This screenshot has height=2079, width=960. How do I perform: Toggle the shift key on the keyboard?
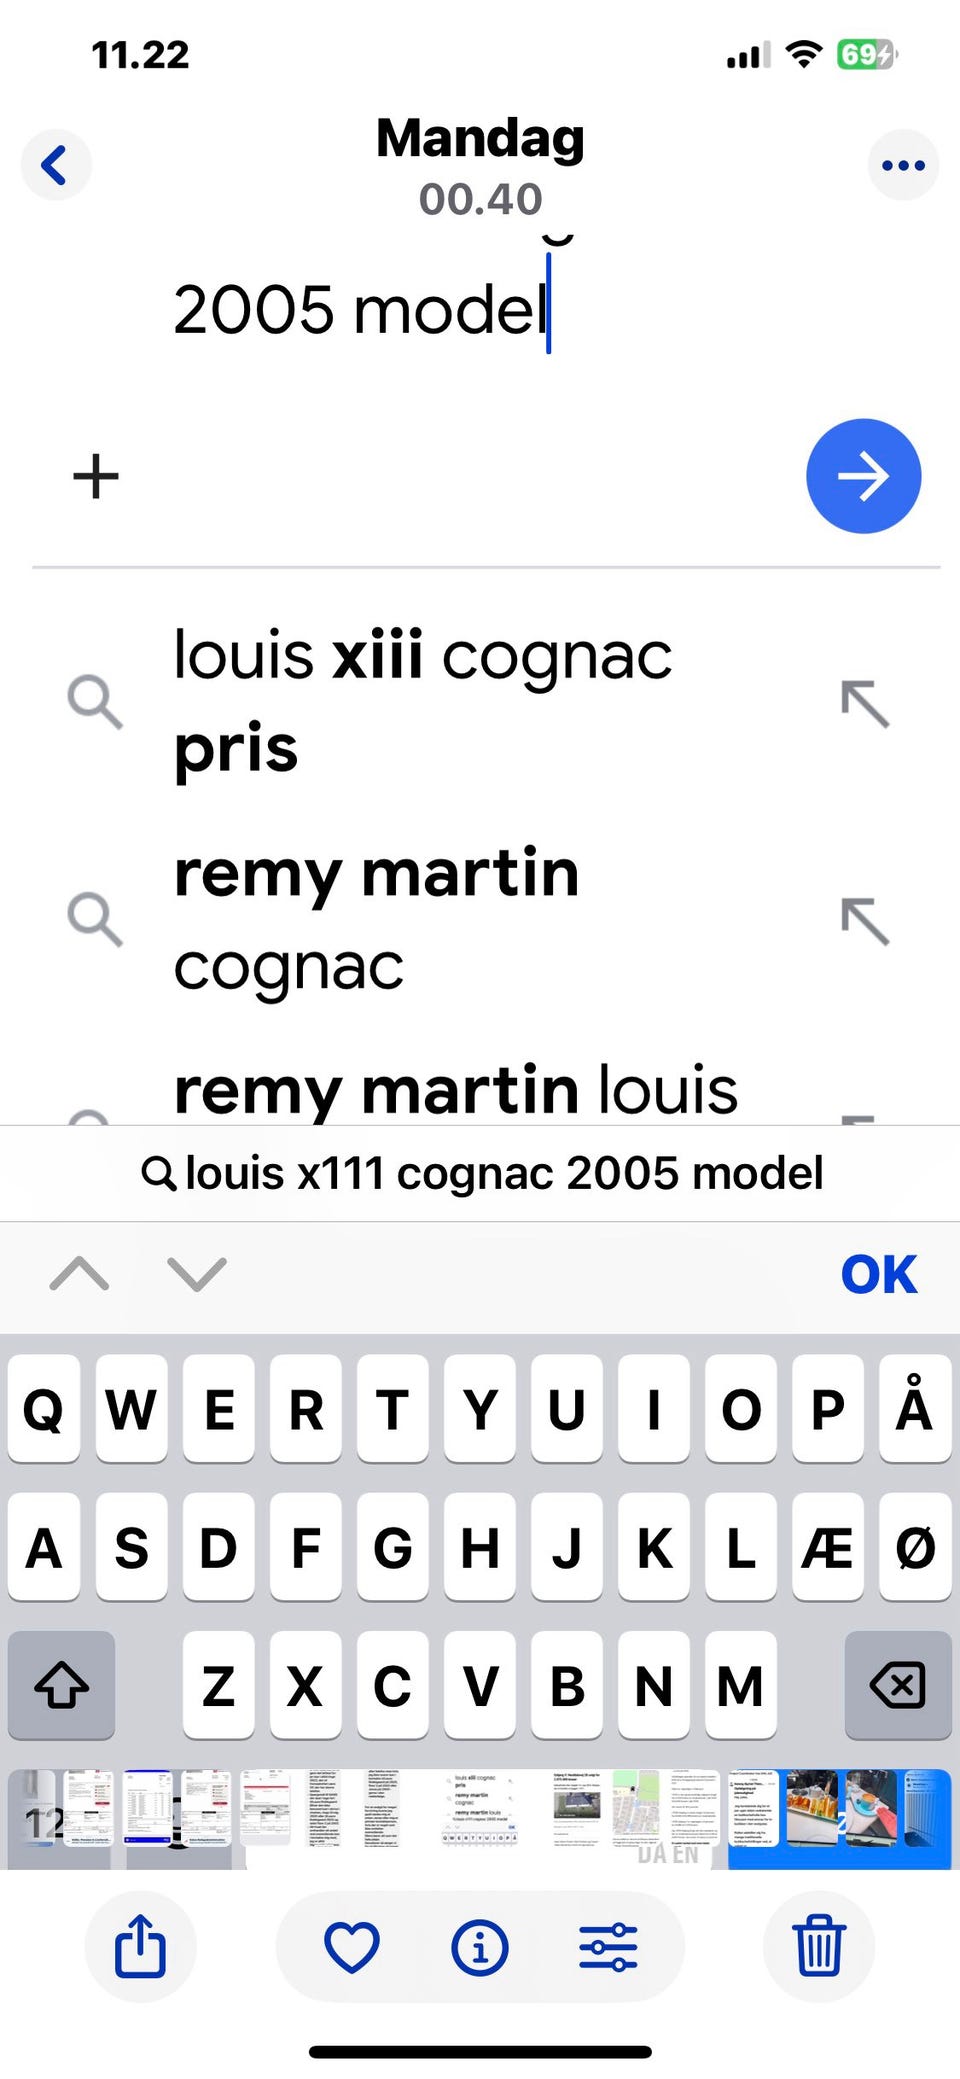(61, 1685)
